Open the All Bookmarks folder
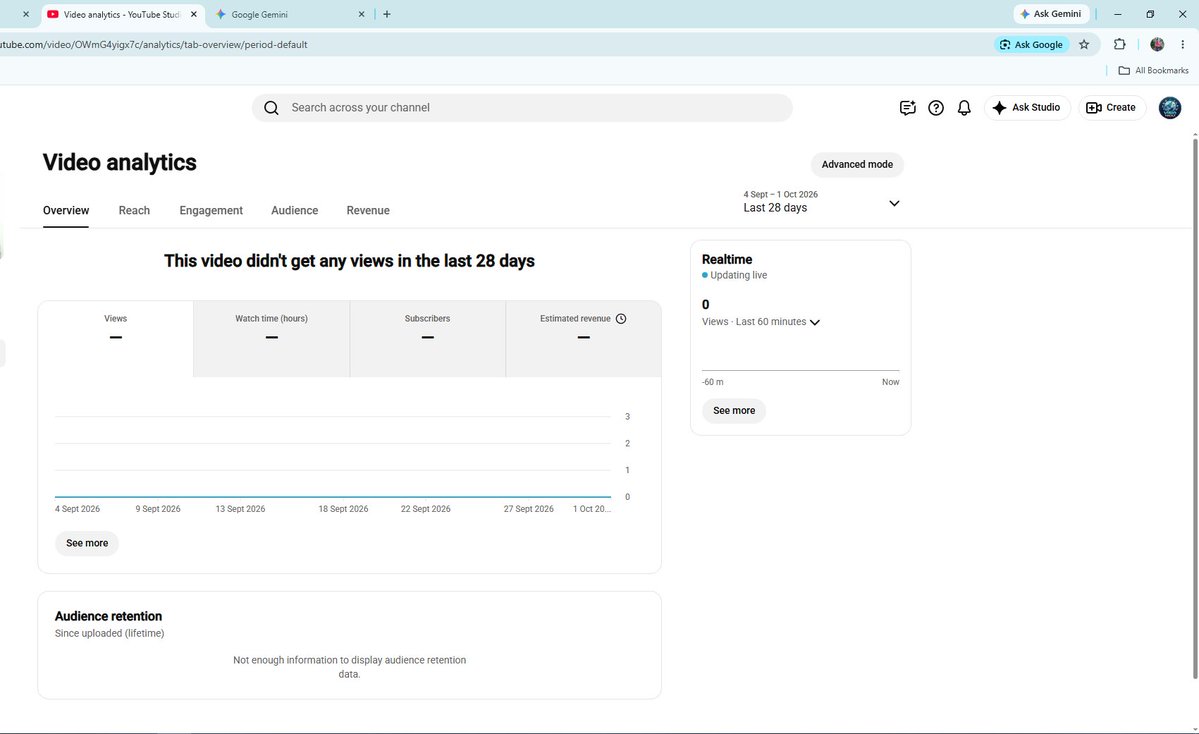Screen dimensions: 1199x734 [x=1154, y=70]
